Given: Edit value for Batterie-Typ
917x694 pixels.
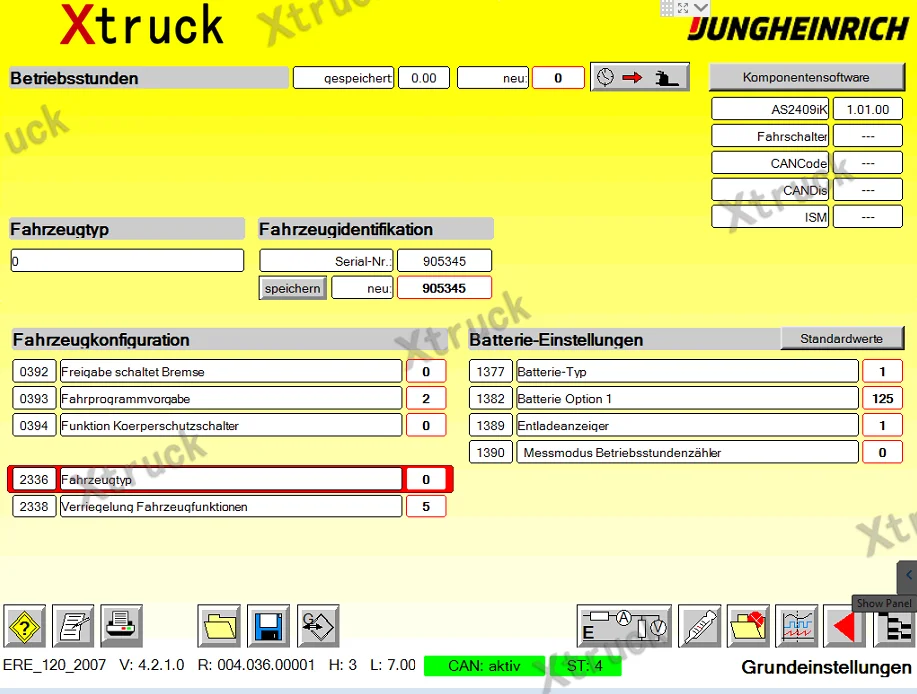Looking at the screenshot, I should pyautogui.click(x=882, y=371).
